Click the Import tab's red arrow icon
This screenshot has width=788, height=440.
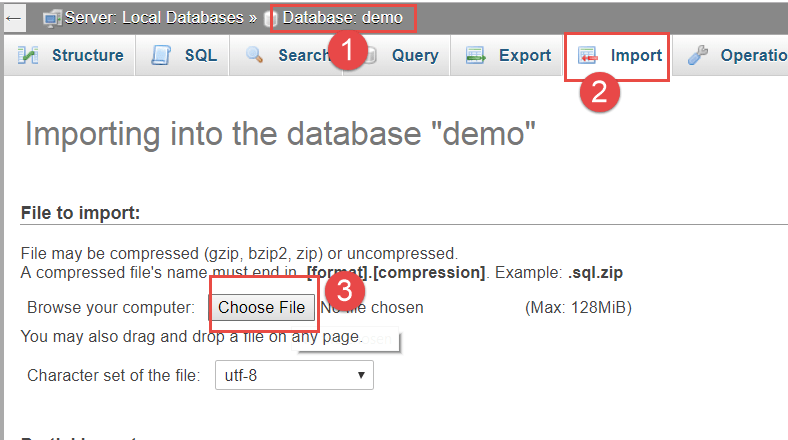tap(589, 56)
